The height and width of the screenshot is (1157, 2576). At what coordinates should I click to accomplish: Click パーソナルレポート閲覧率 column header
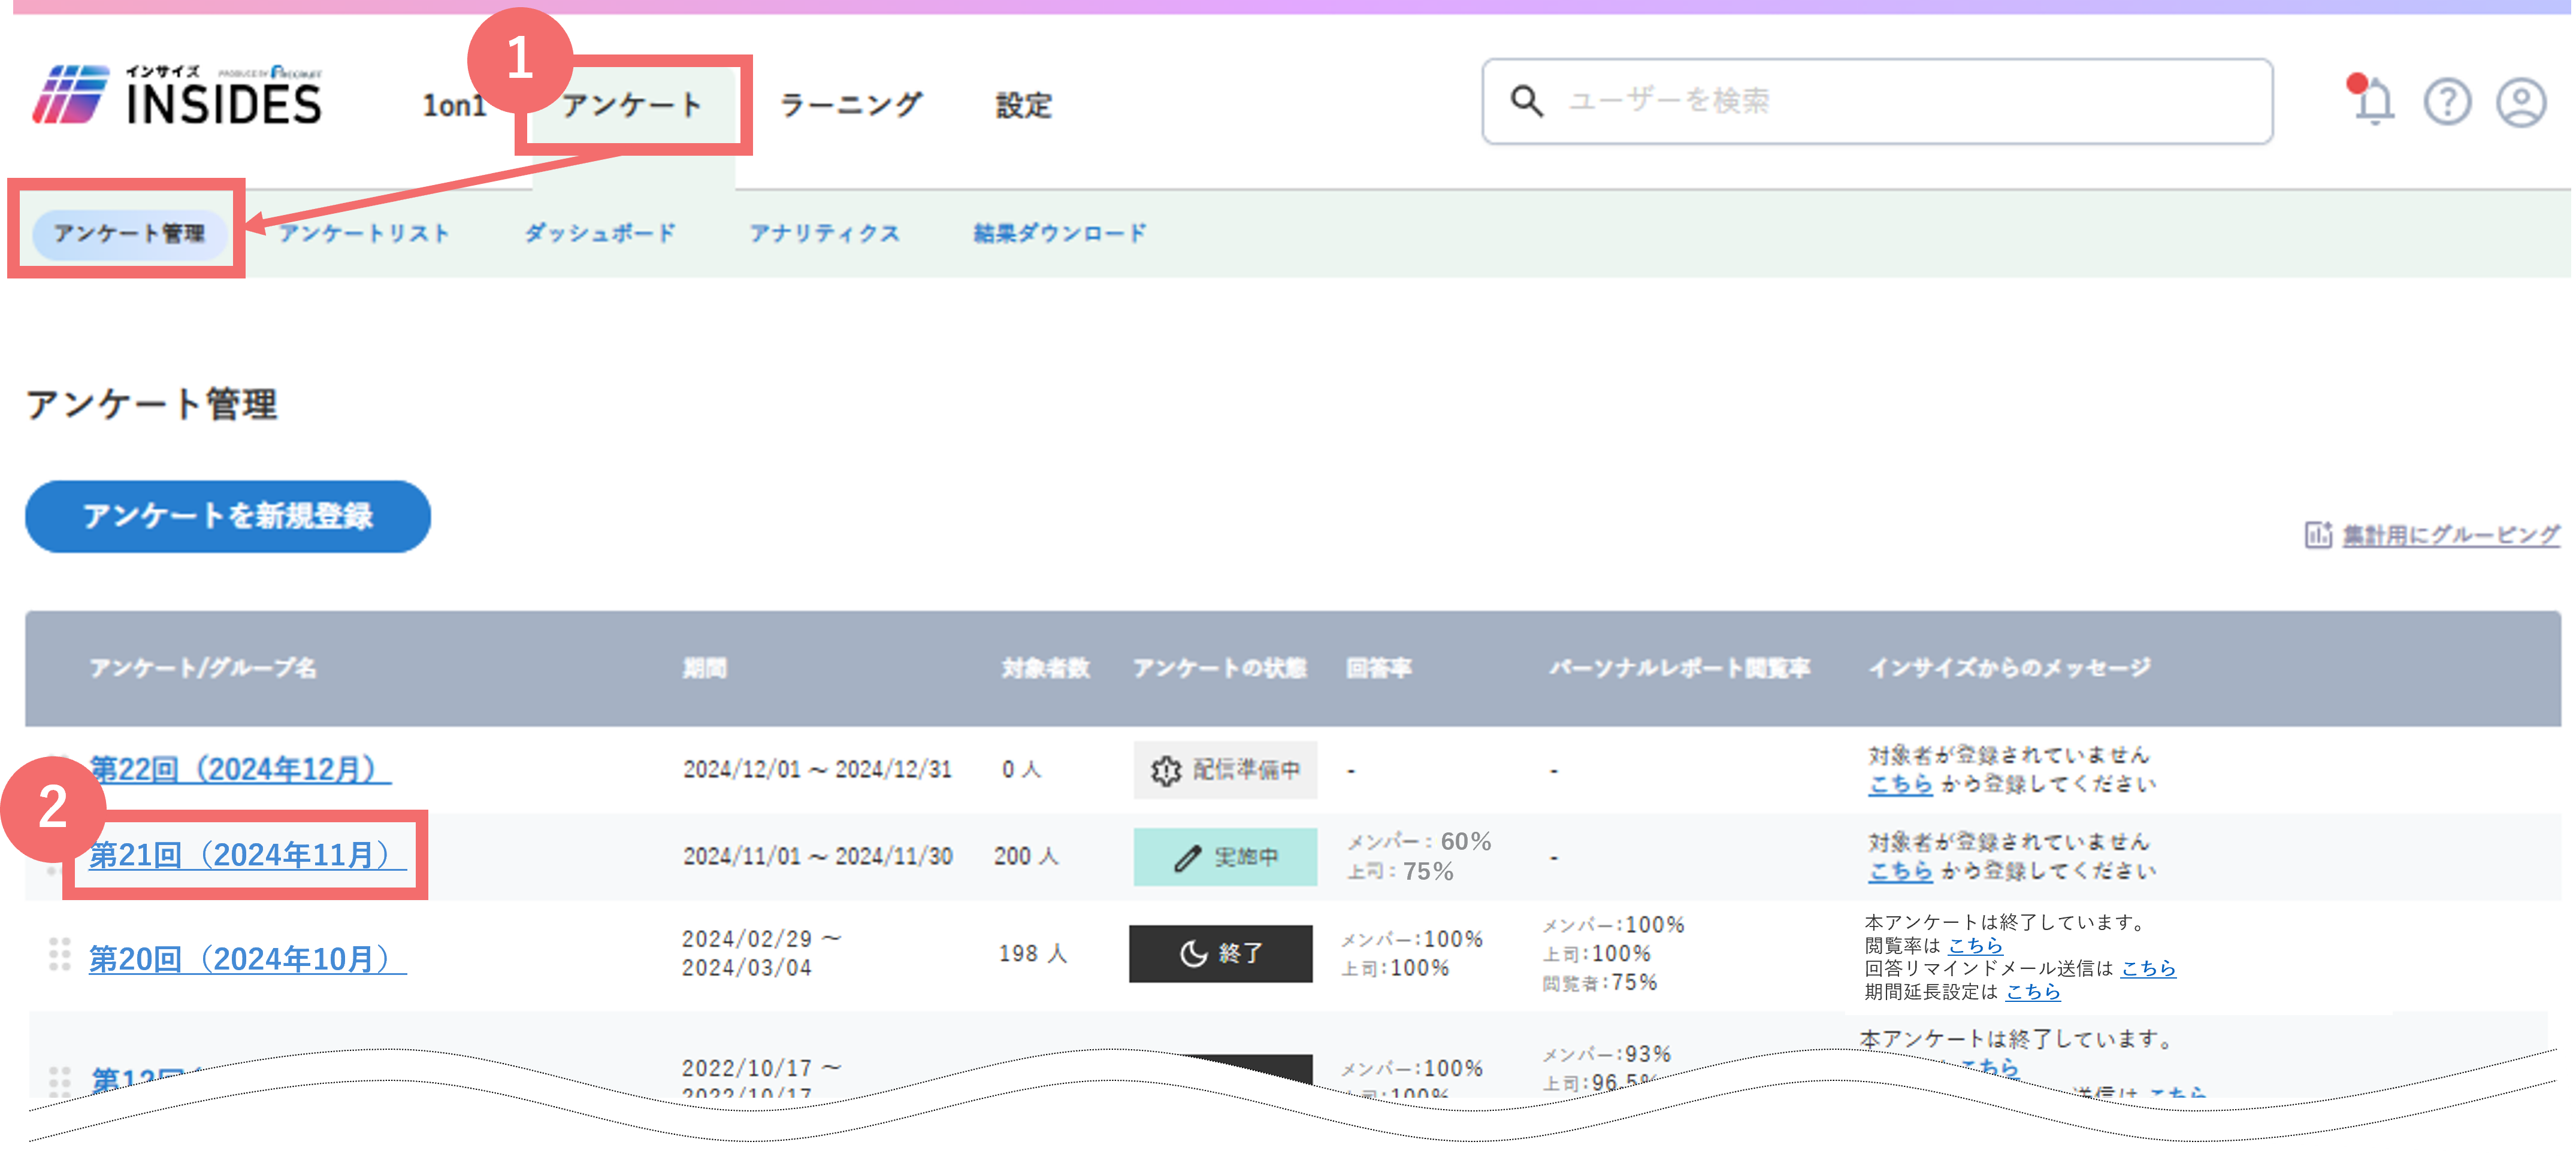(1680, 668)
